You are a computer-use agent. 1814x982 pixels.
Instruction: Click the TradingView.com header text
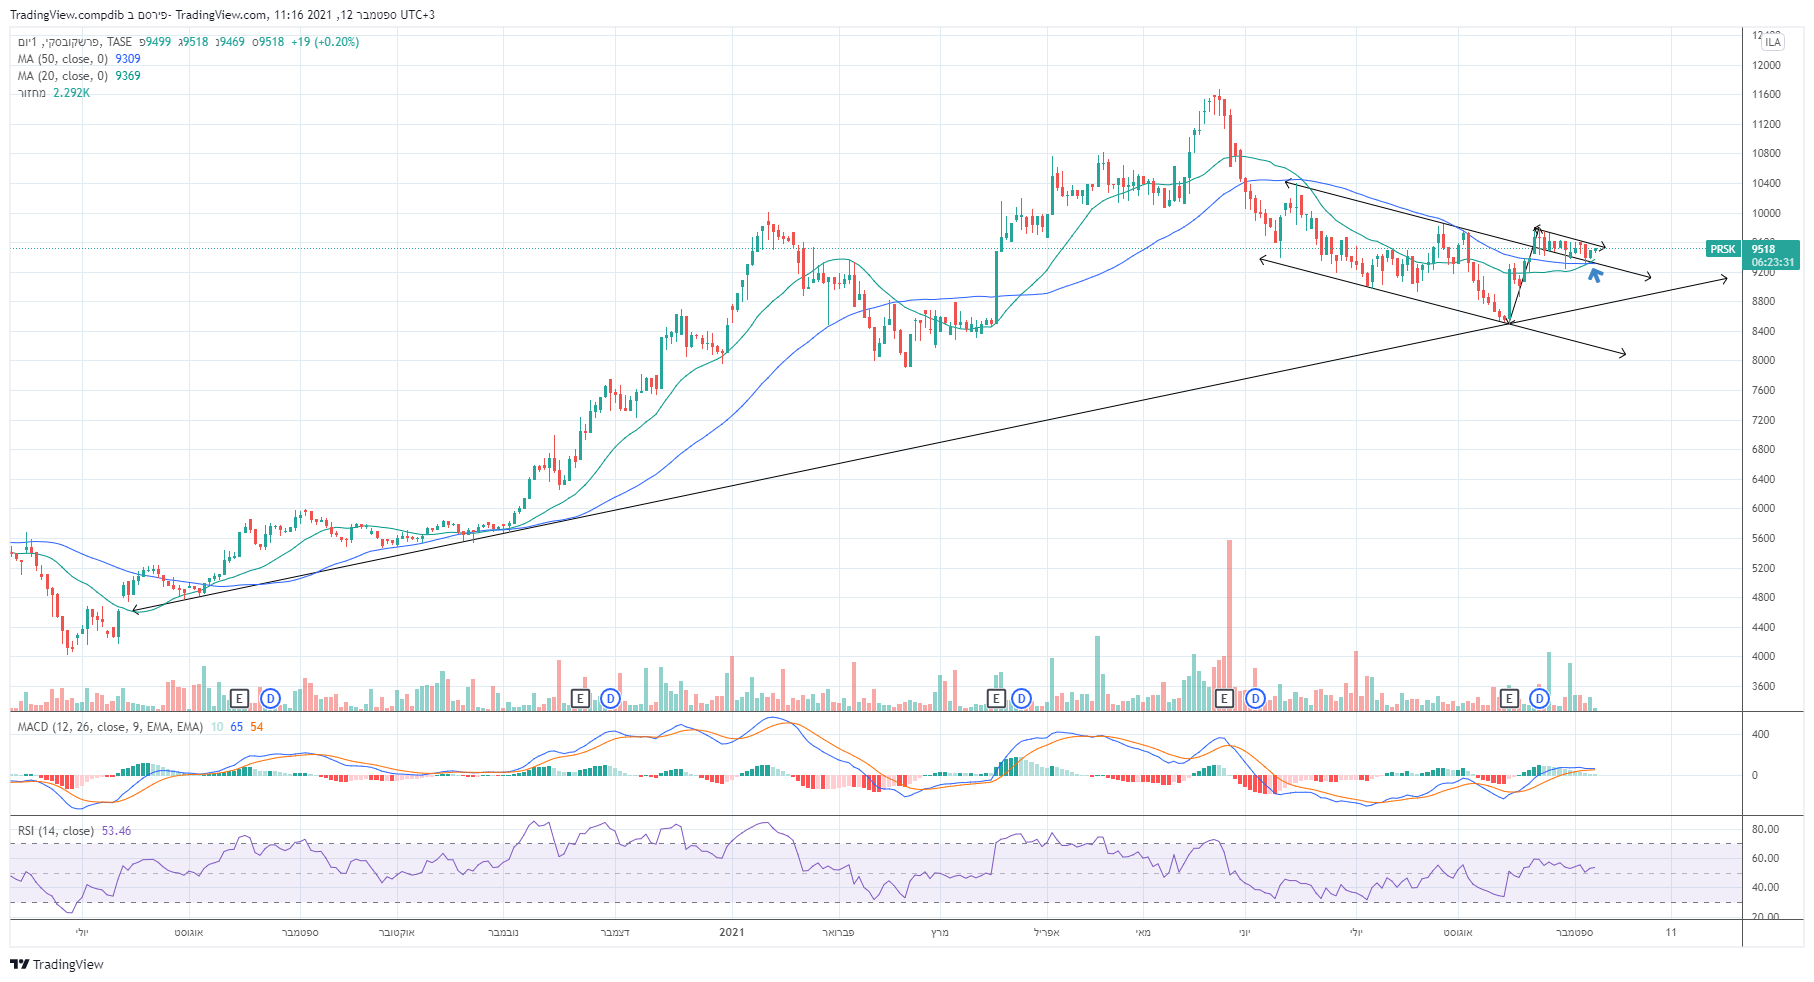pos(221,15)
